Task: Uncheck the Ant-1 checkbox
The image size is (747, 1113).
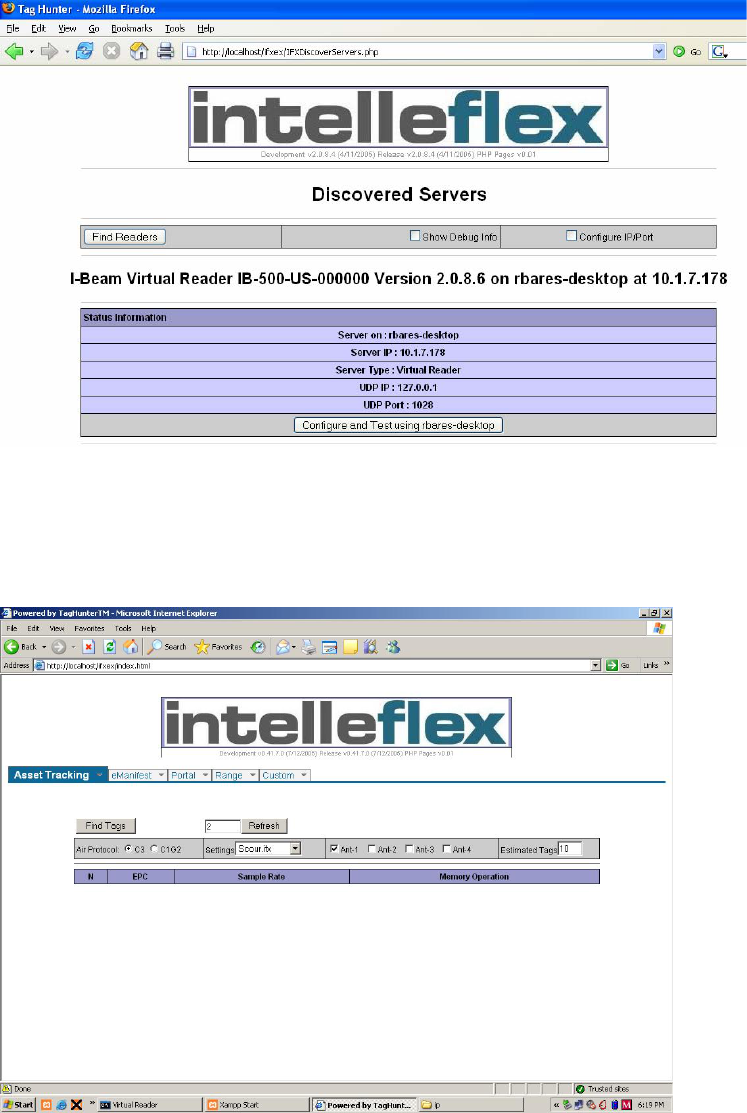Action: coord(334,849)
